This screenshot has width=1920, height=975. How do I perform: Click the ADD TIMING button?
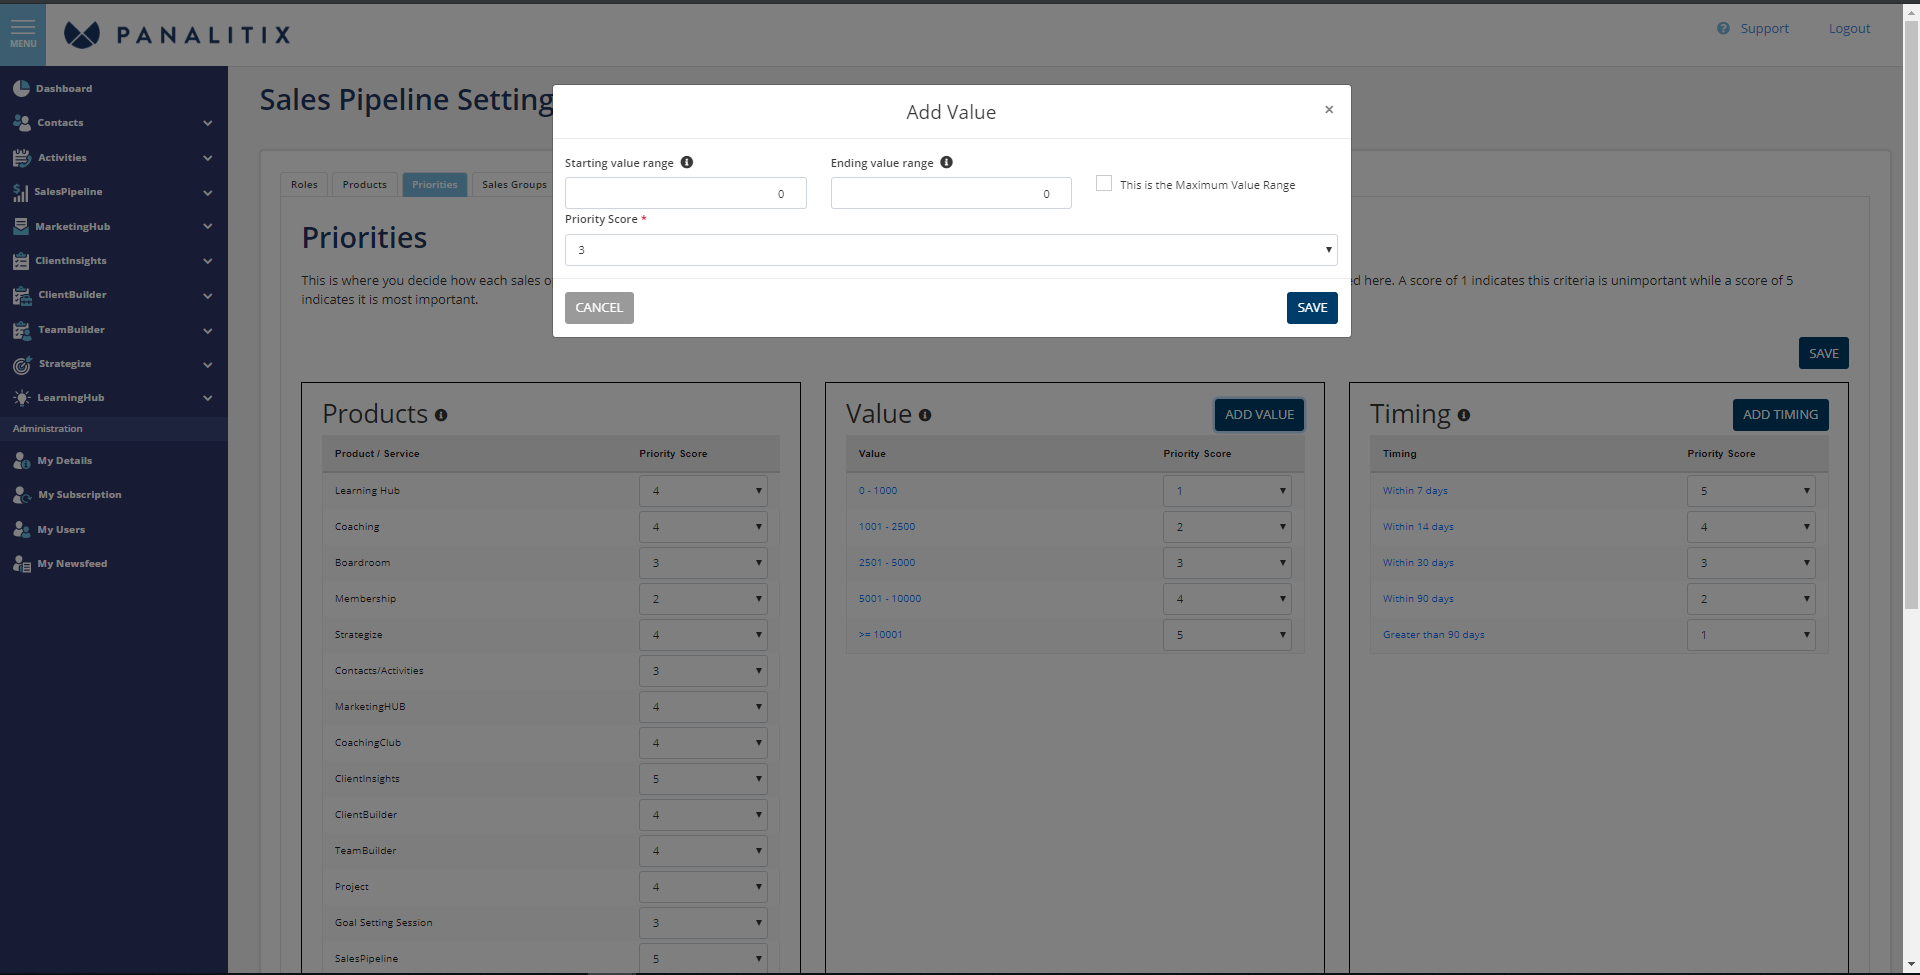coord(1780,415)
